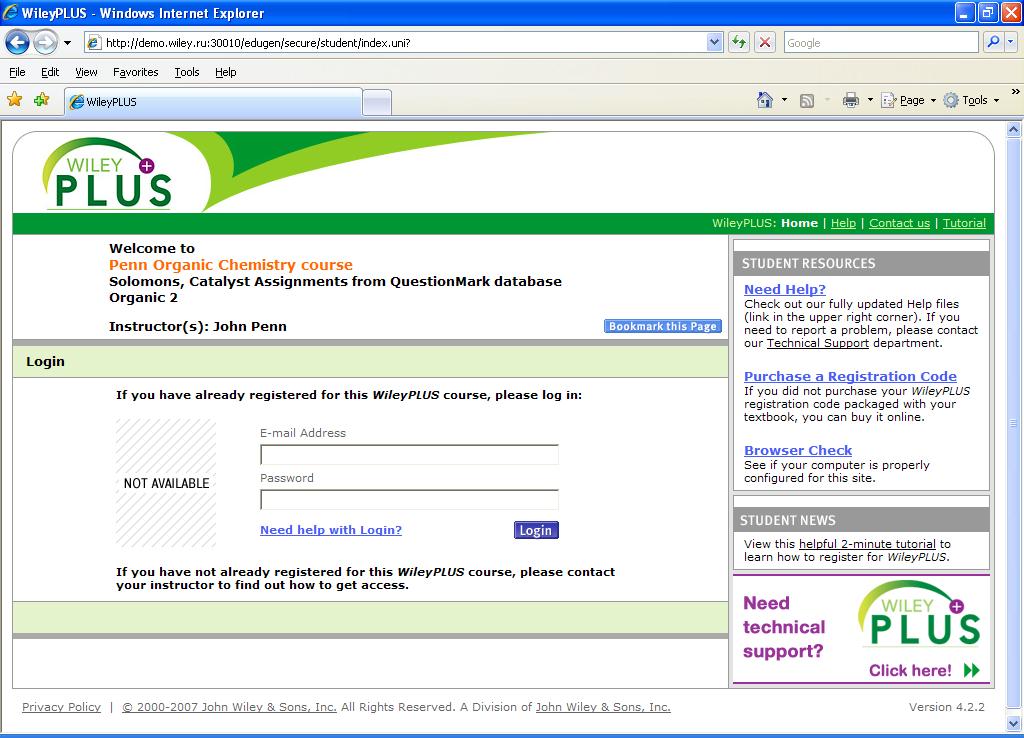The height and width of the screenshot is (738, 1024).
Task: Select the WileyPLUS browser tab
Action: [214, 102]
